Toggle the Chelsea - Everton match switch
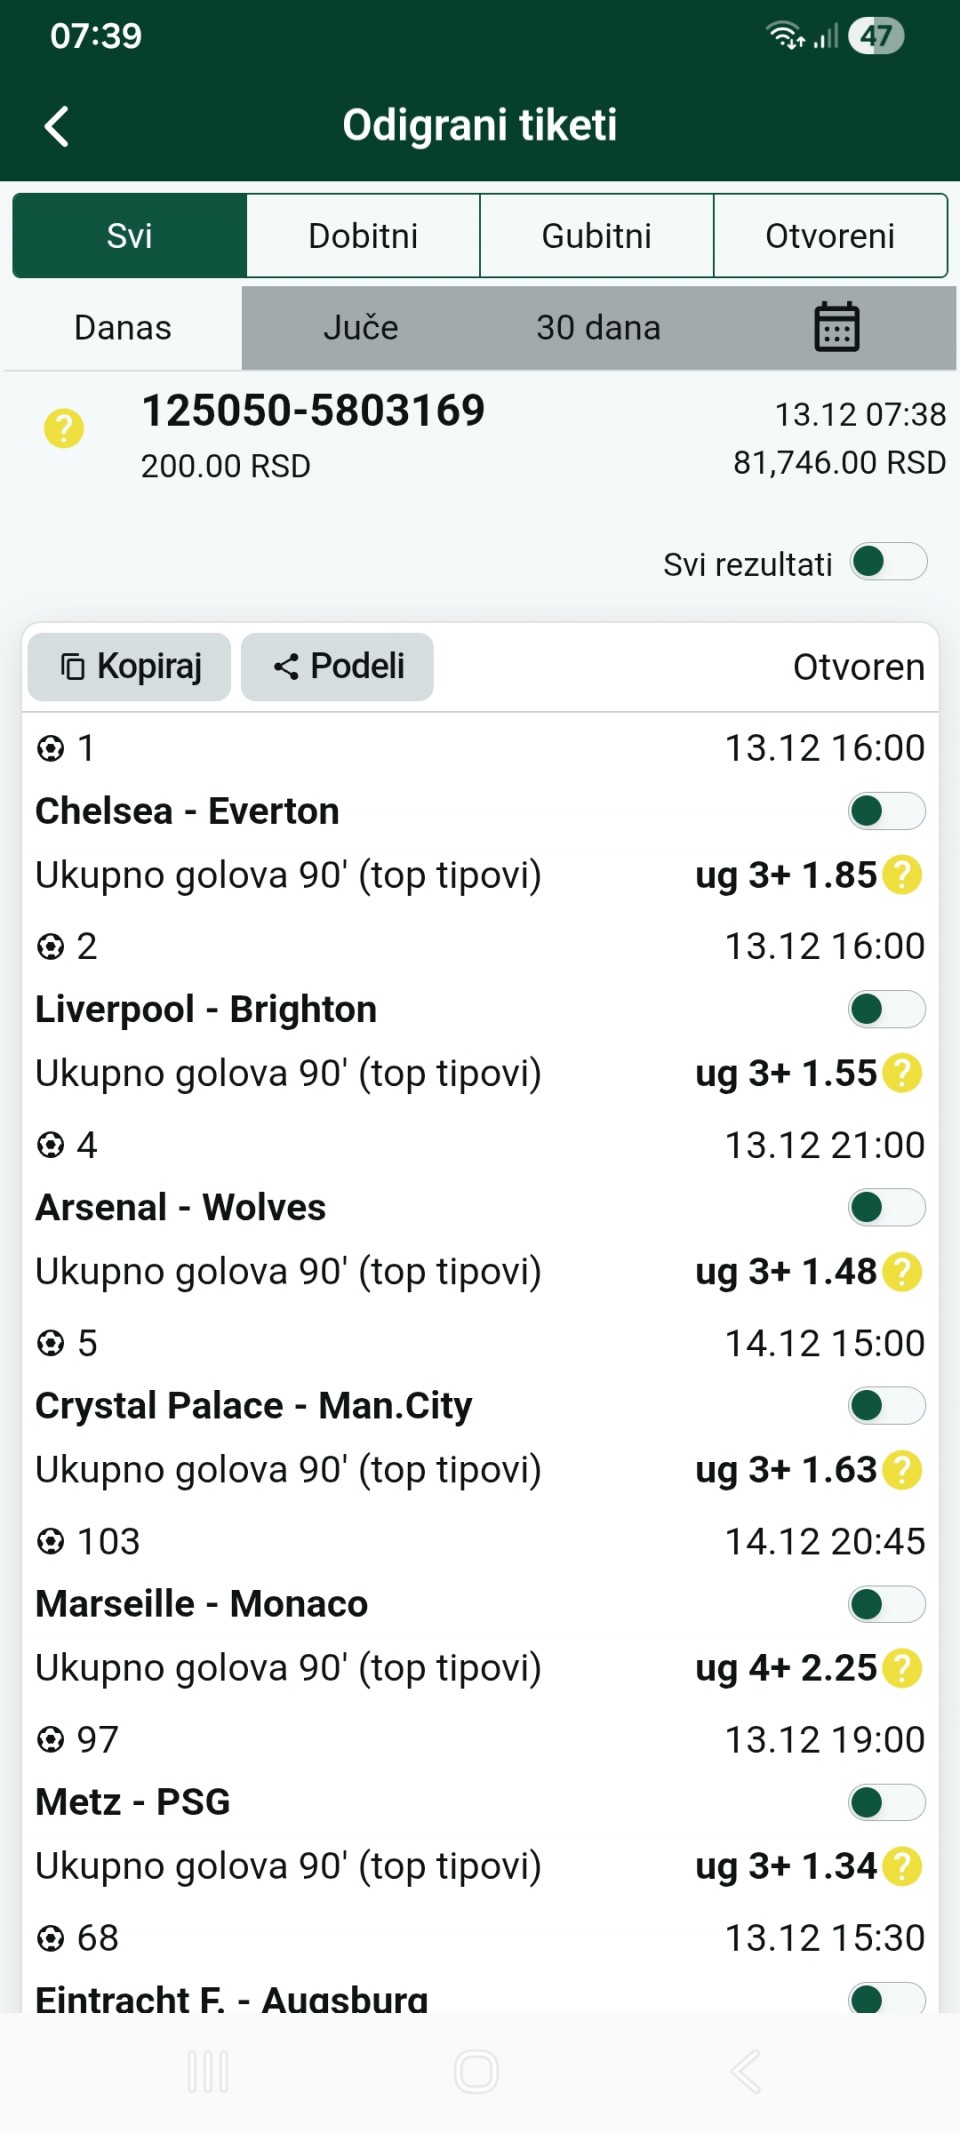Screen dimensions: 960x2133 pos(886,811)
